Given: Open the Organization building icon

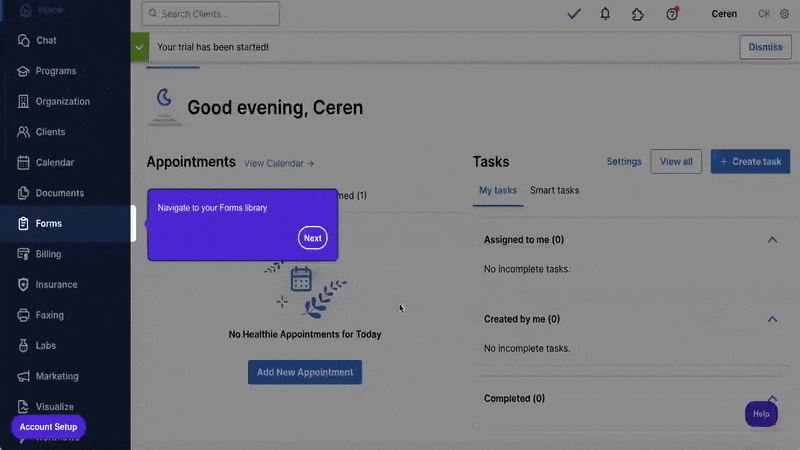Looking at the screenshot, I should click(23, 102).
